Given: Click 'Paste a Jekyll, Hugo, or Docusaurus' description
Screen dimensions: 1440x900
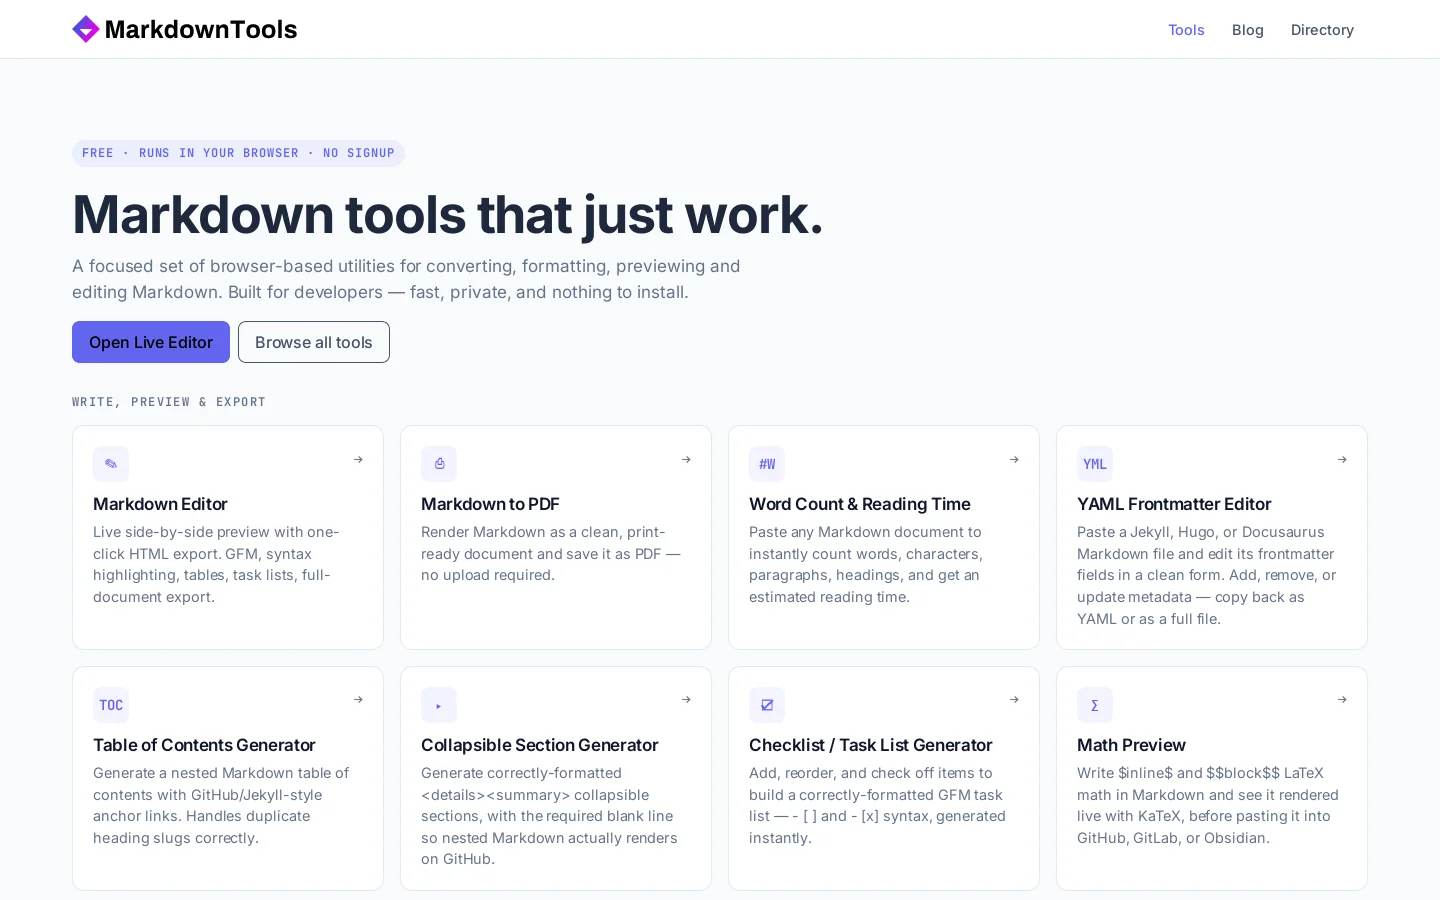Looking at the screenshot, I should point(1207,575).
